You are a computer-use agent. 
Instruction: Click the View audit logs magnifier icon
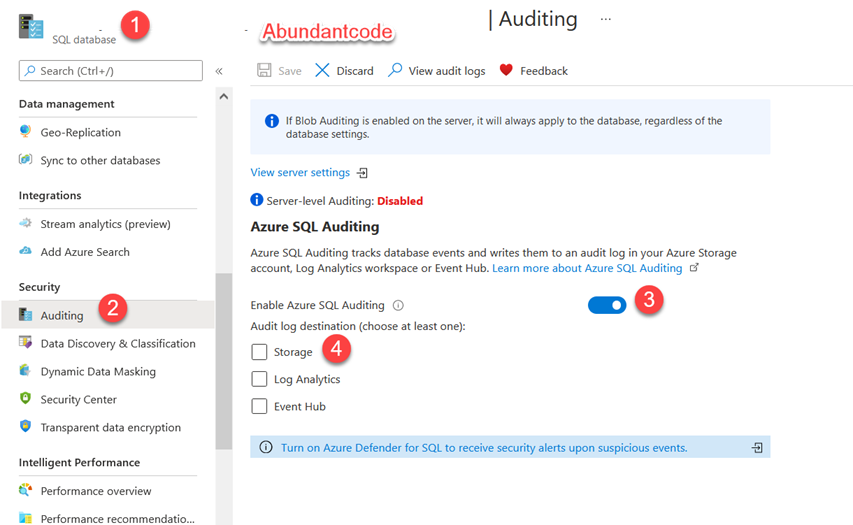395,70
